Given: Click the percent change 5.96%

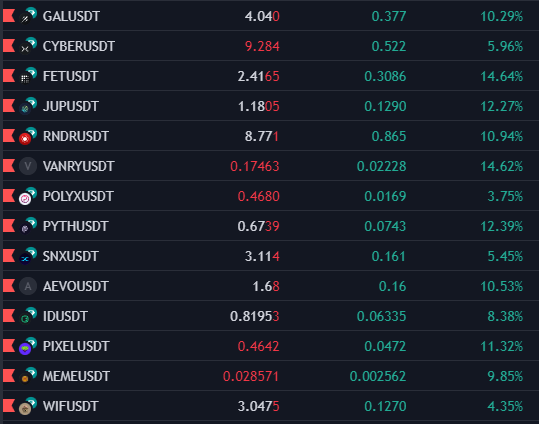Looking at the screenshot, I should coord(505,46).
